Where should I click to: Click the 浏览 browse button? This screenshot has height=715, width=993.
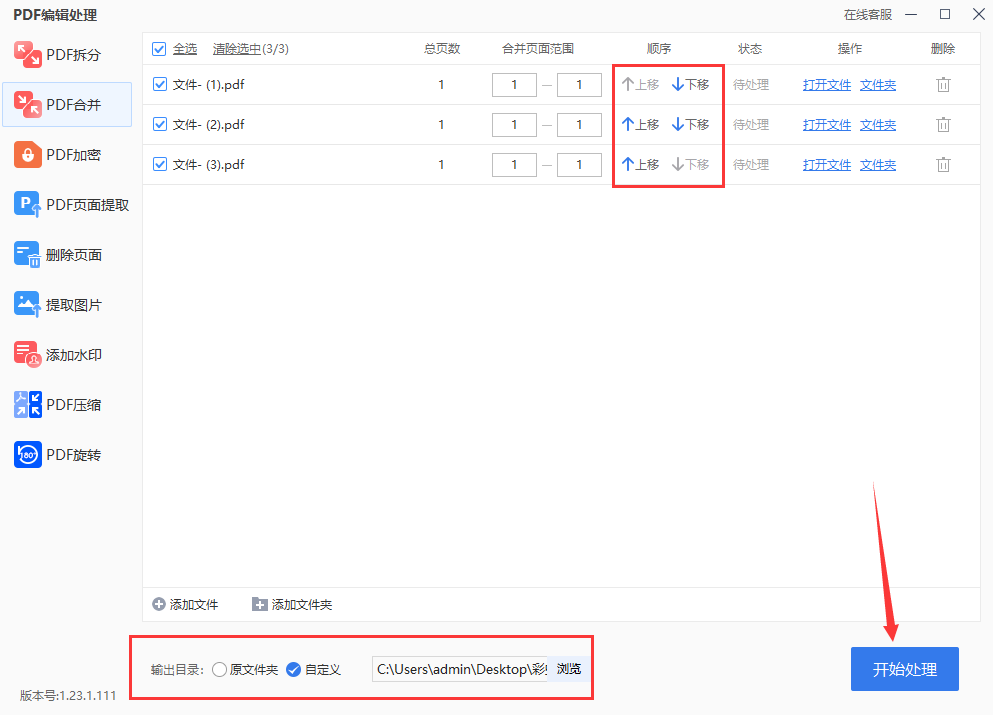(x=569, y=669)
